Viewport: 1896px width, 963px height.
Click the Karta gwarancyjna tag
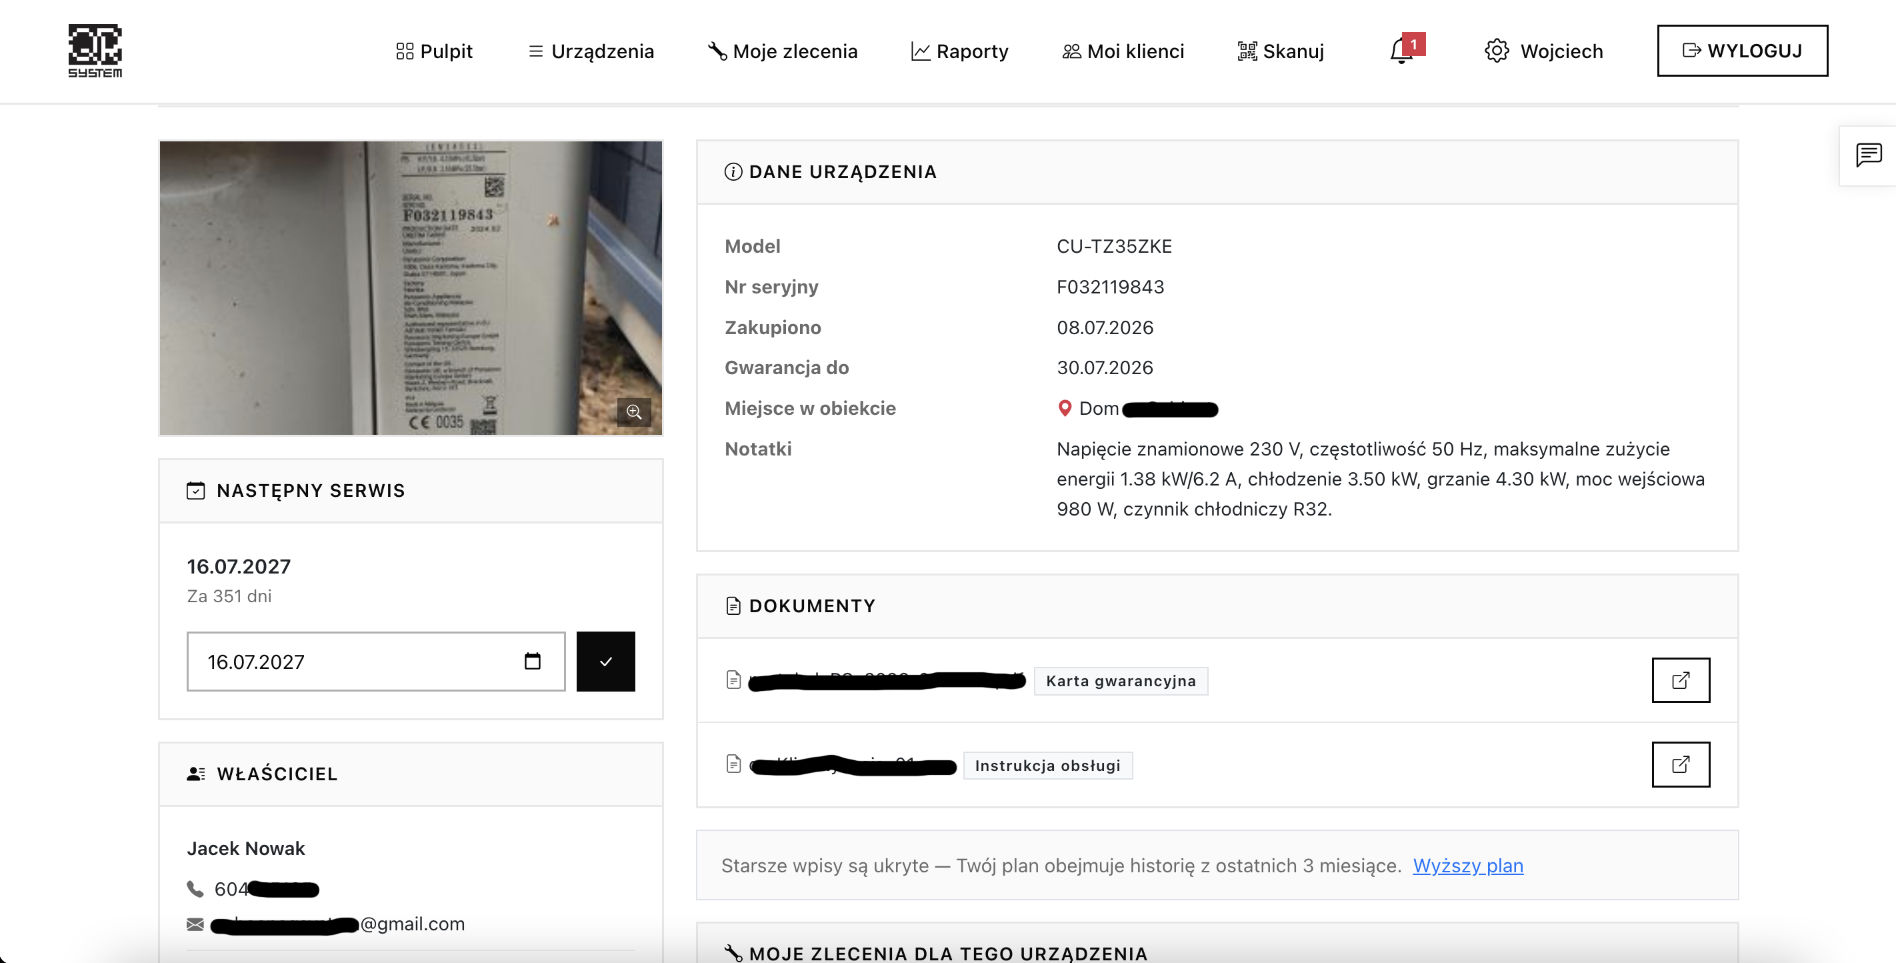1121,681
